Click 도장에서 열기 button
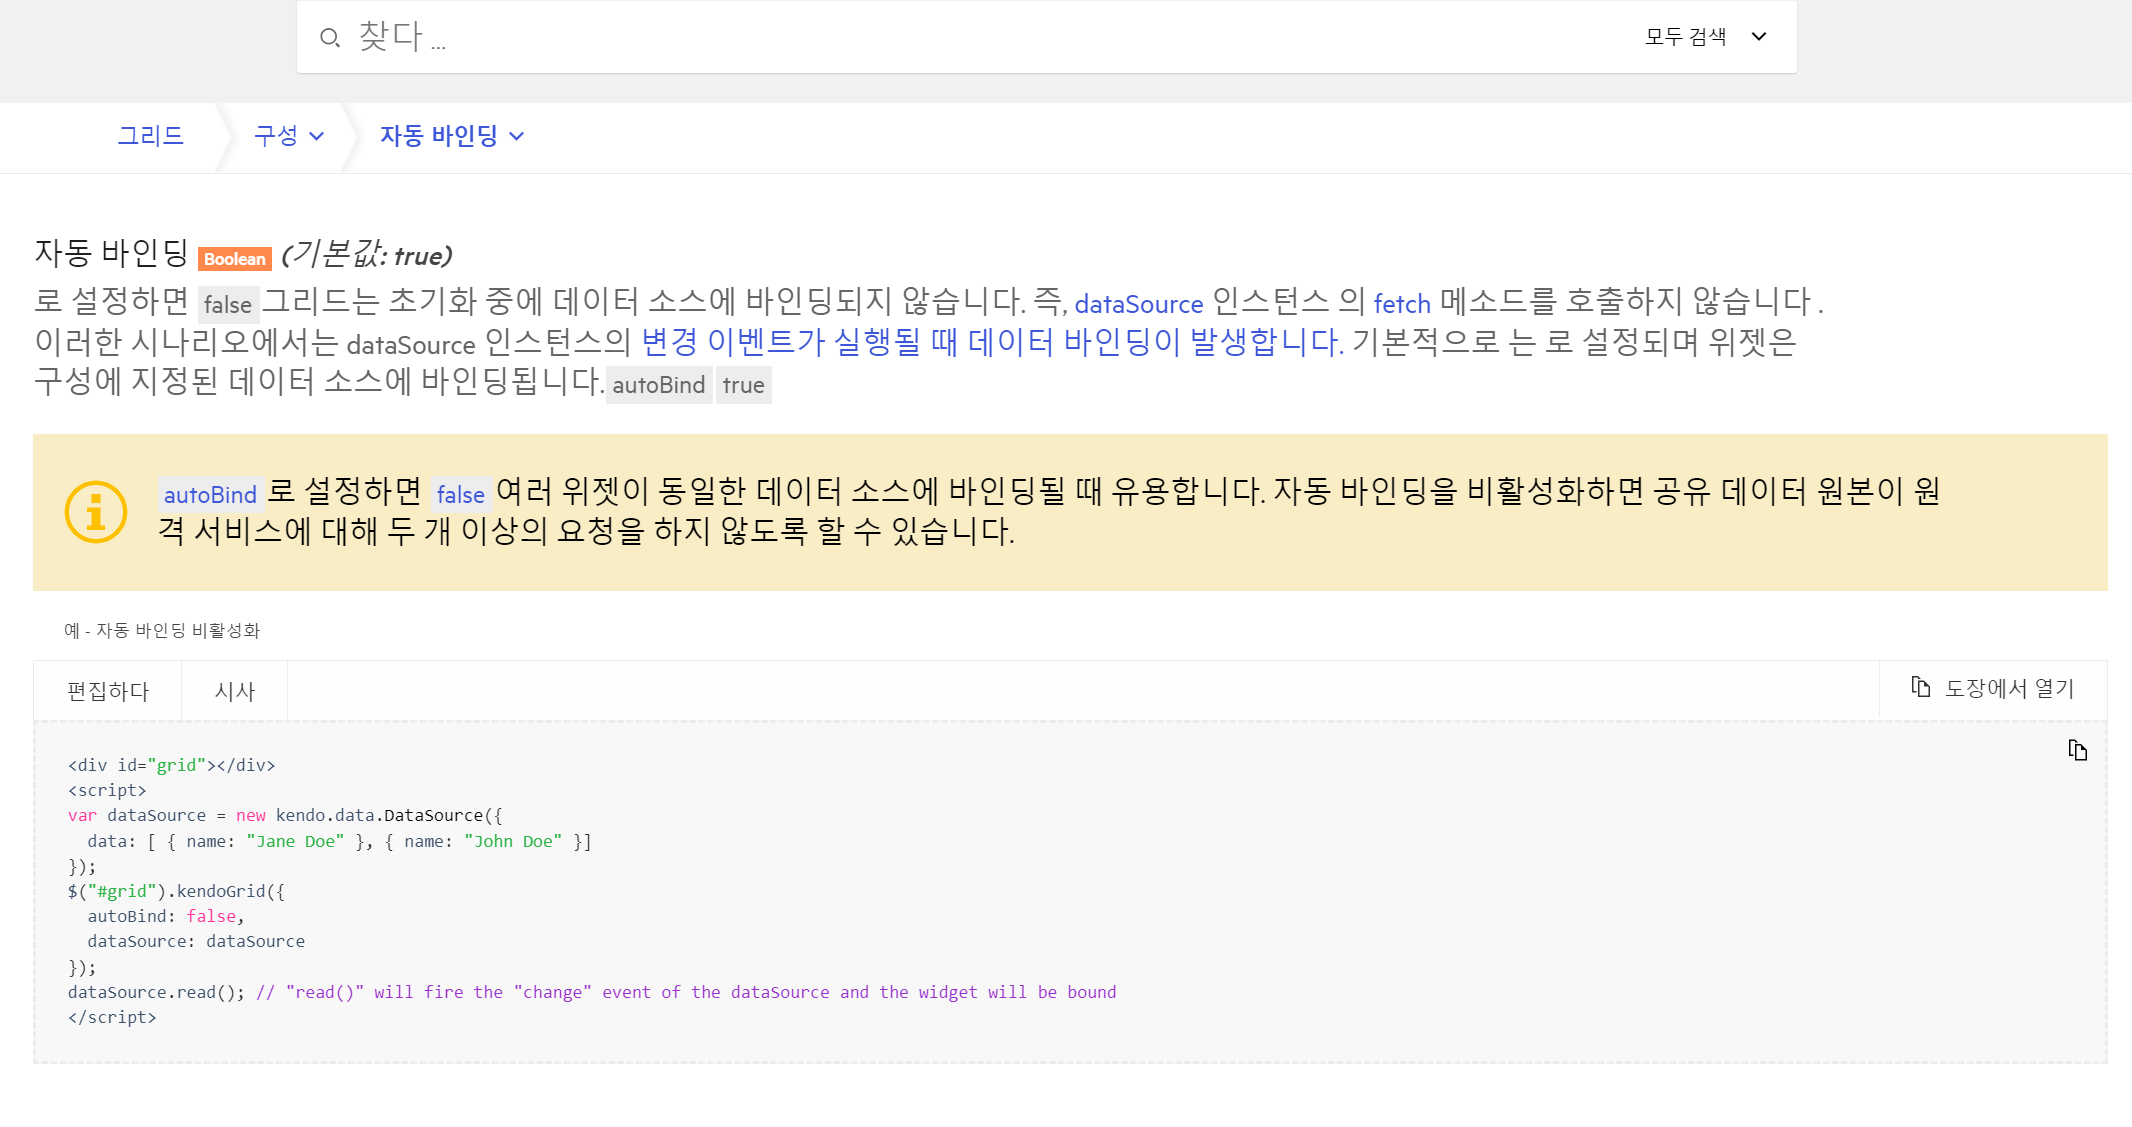Viewport: 2132px width, 1127px height. point(1992,689)
